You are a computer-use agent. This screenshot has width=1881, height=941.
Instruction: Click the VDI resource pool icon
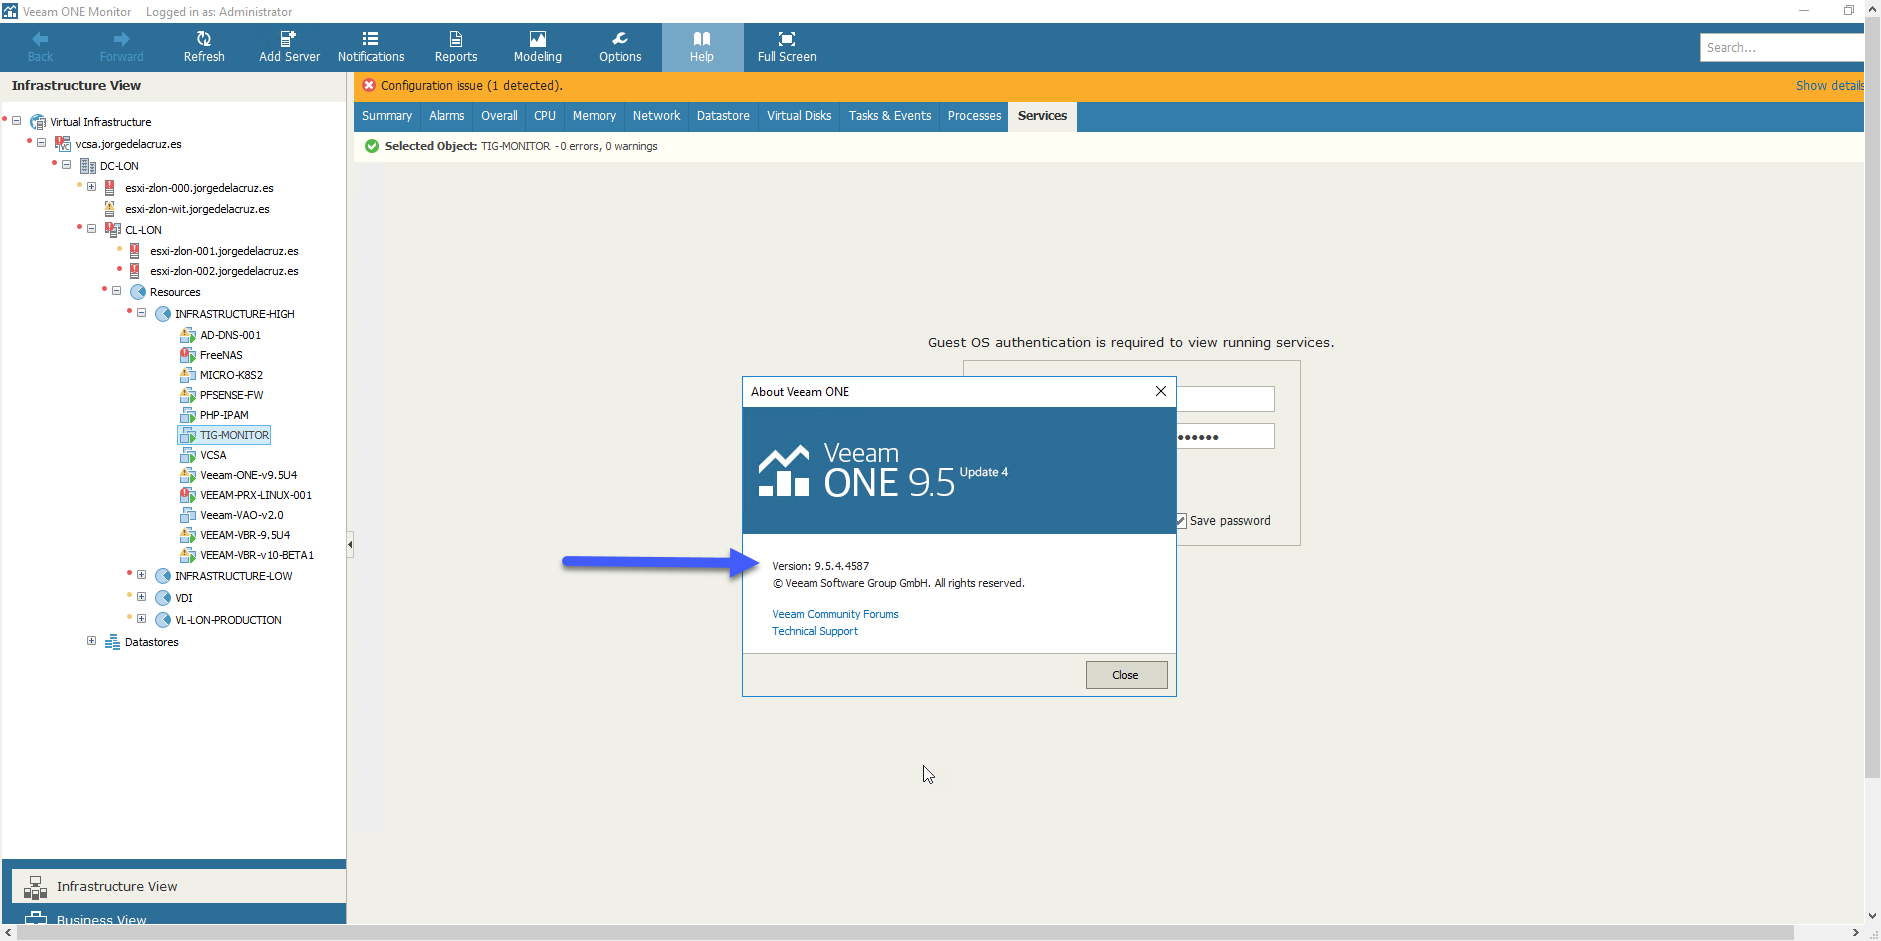163,598
